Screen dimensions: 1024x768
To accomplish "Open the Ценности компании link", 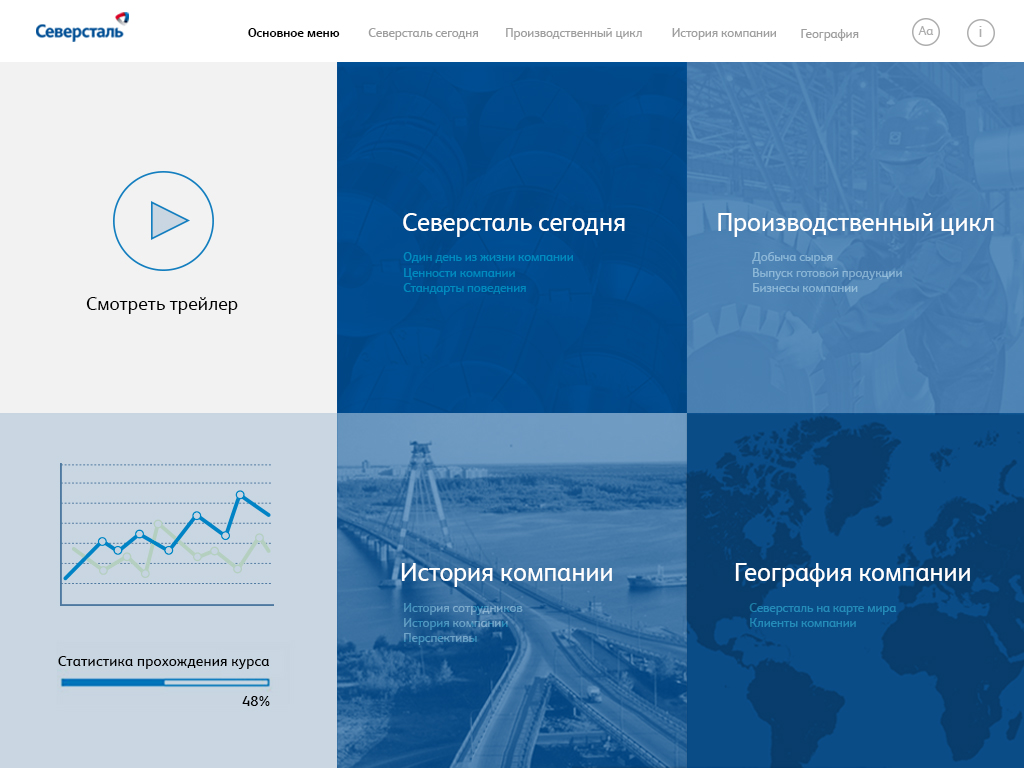I will coord(459,273).
